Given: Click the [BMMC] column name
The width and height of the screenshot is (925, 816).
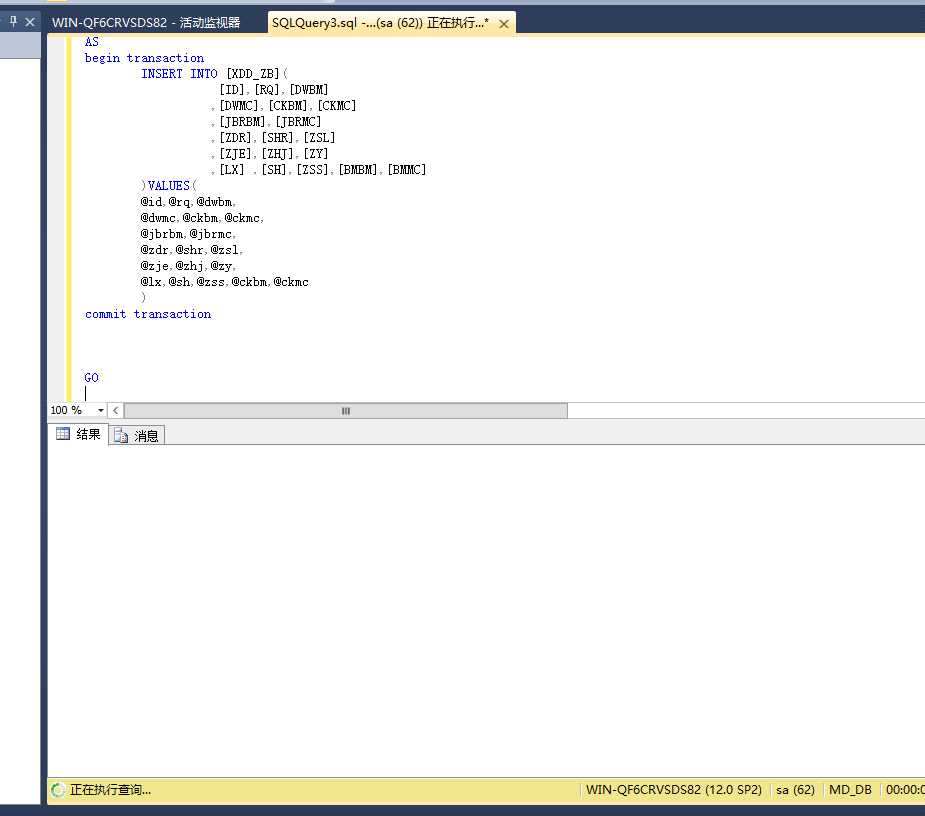Looking at the screenshot, I should pos(406,170).
